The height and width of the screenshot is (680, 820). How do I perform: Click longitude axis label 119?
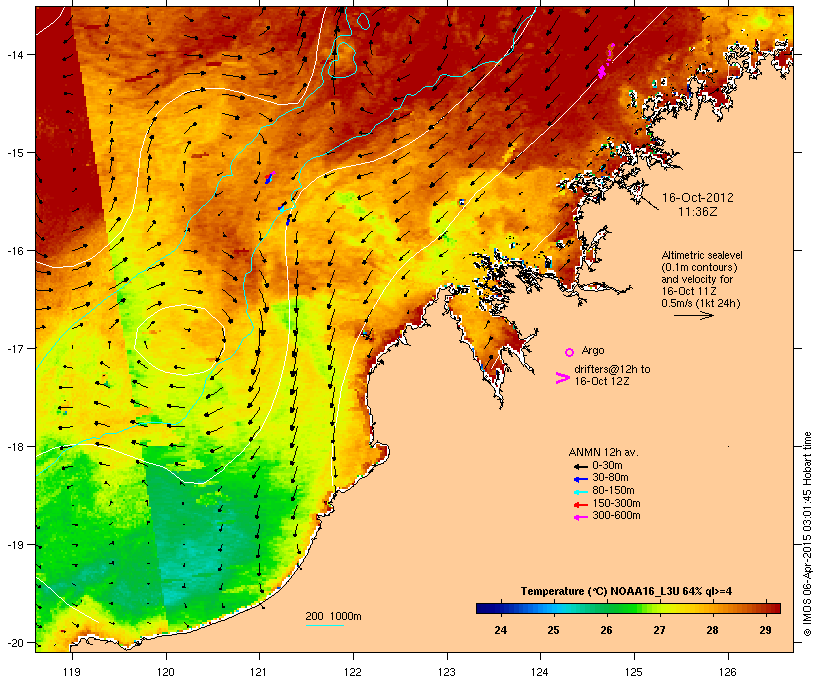click(x=72, y=672)
